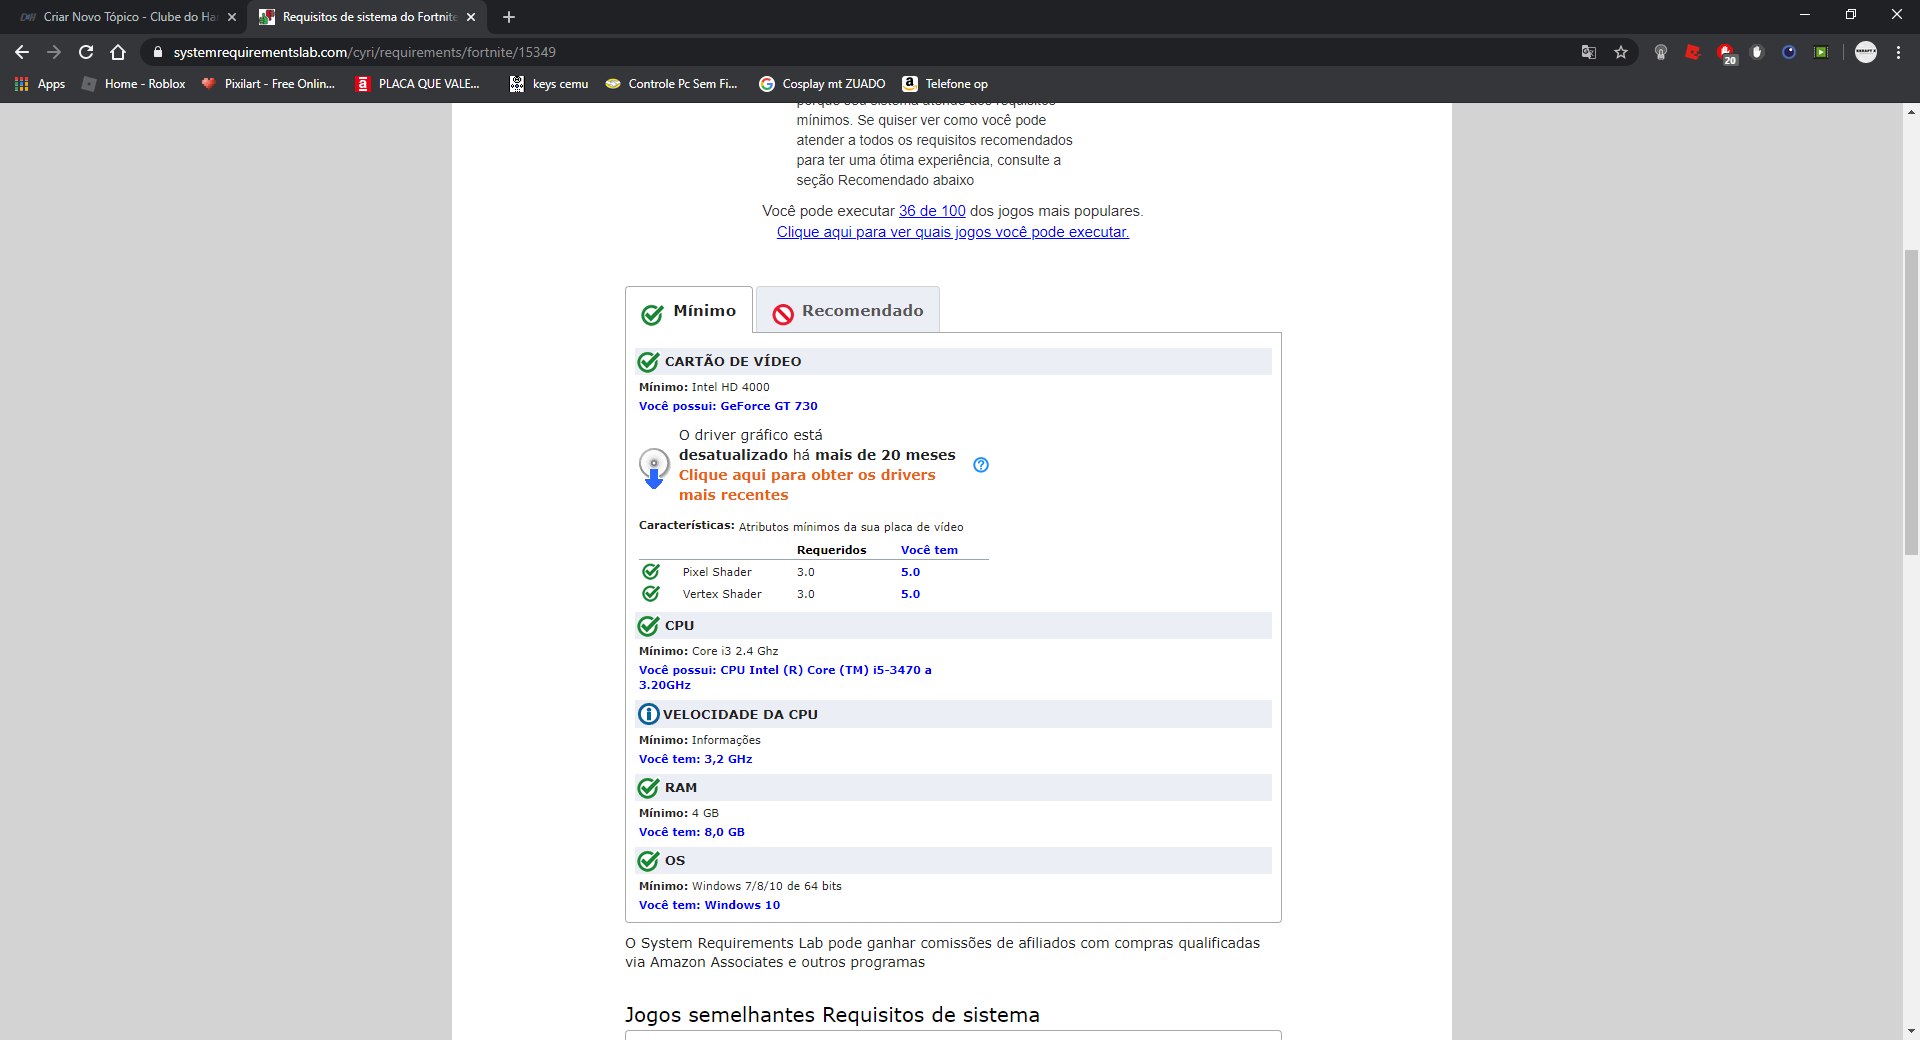Click the site padlock icon
Image resolution: width=1920 pixels, height=1040 pixels.
pyautogui.click(x=157, y=52)
